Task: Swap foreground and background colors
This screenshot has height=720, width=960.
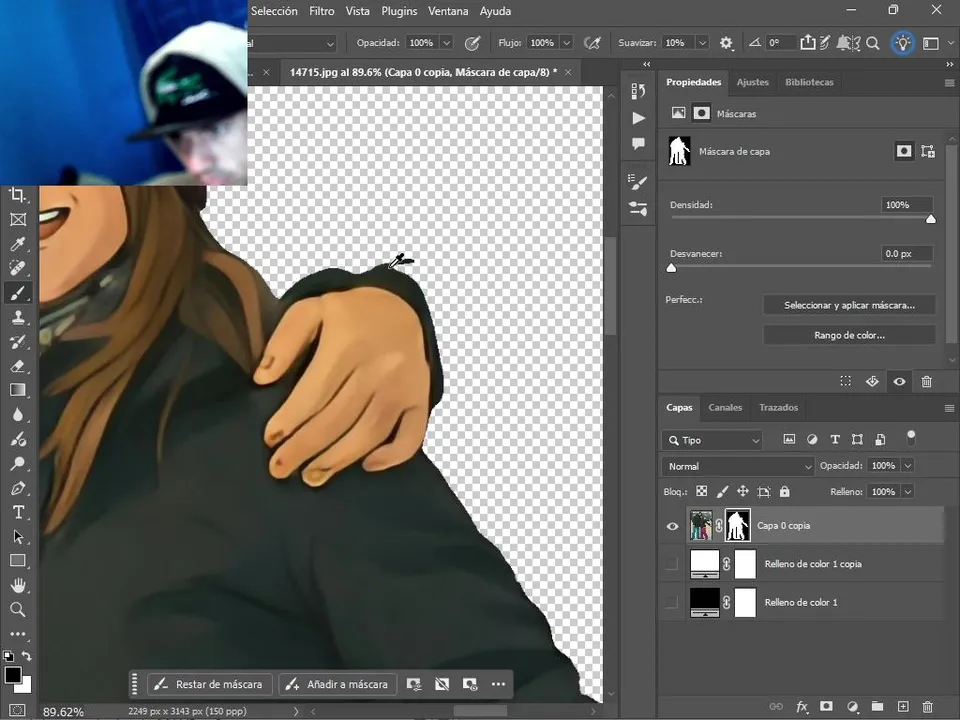Action: [26, 656]
